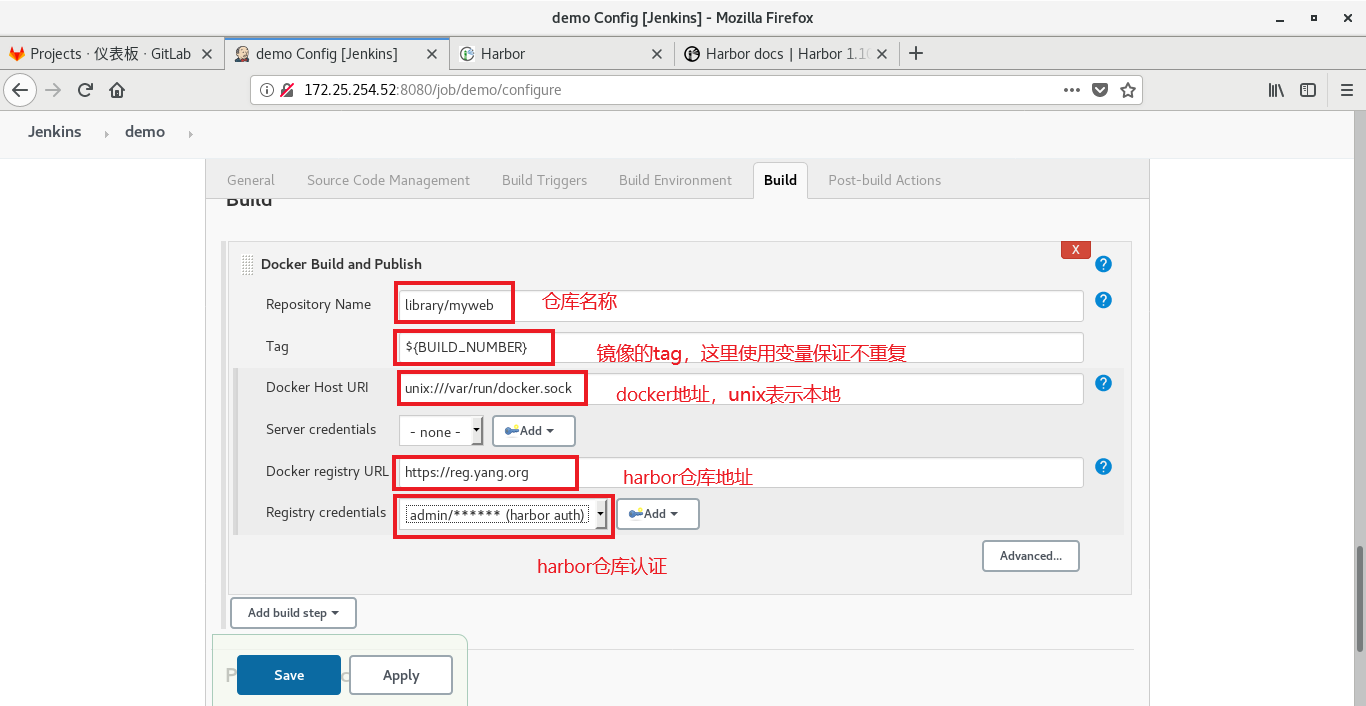This screenshot has height=706, width=1366.
Task: Close the GitLab Projects tab
Action: (207, 54)
